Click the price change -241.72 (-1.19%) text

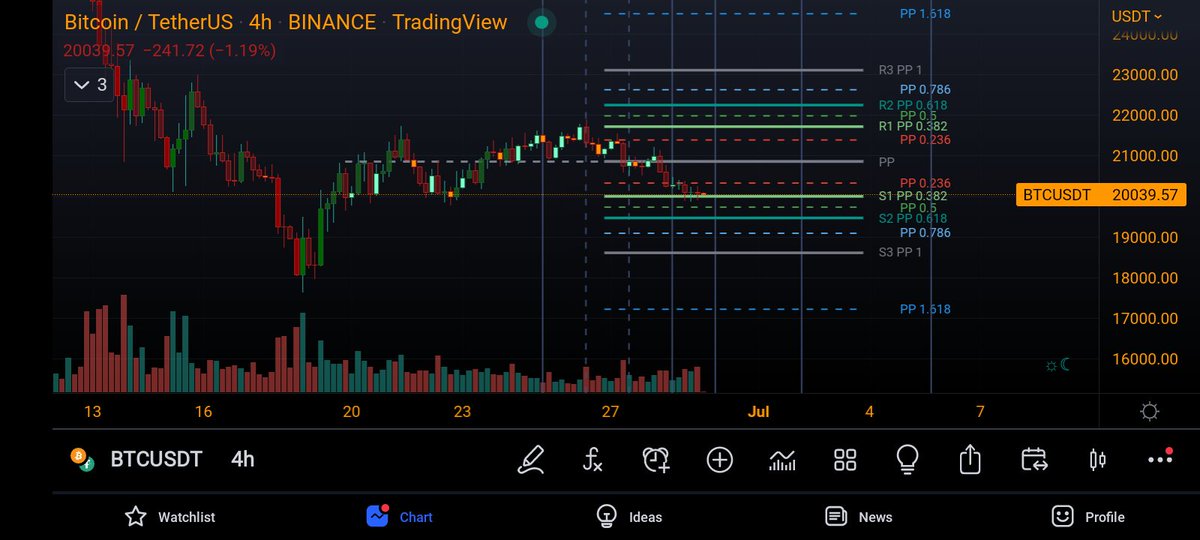point(210,50)
